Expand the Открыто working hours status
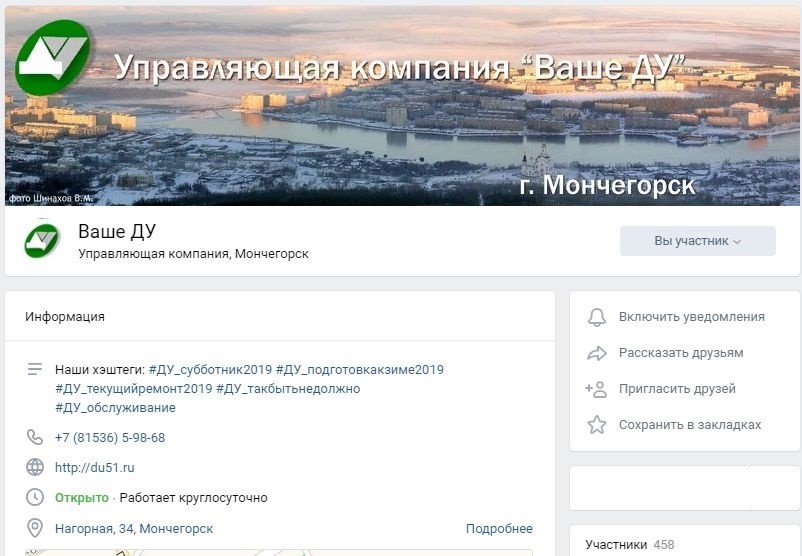Image resolution: width=802 pixels, height=556 pixels. [x=82, y=498]
